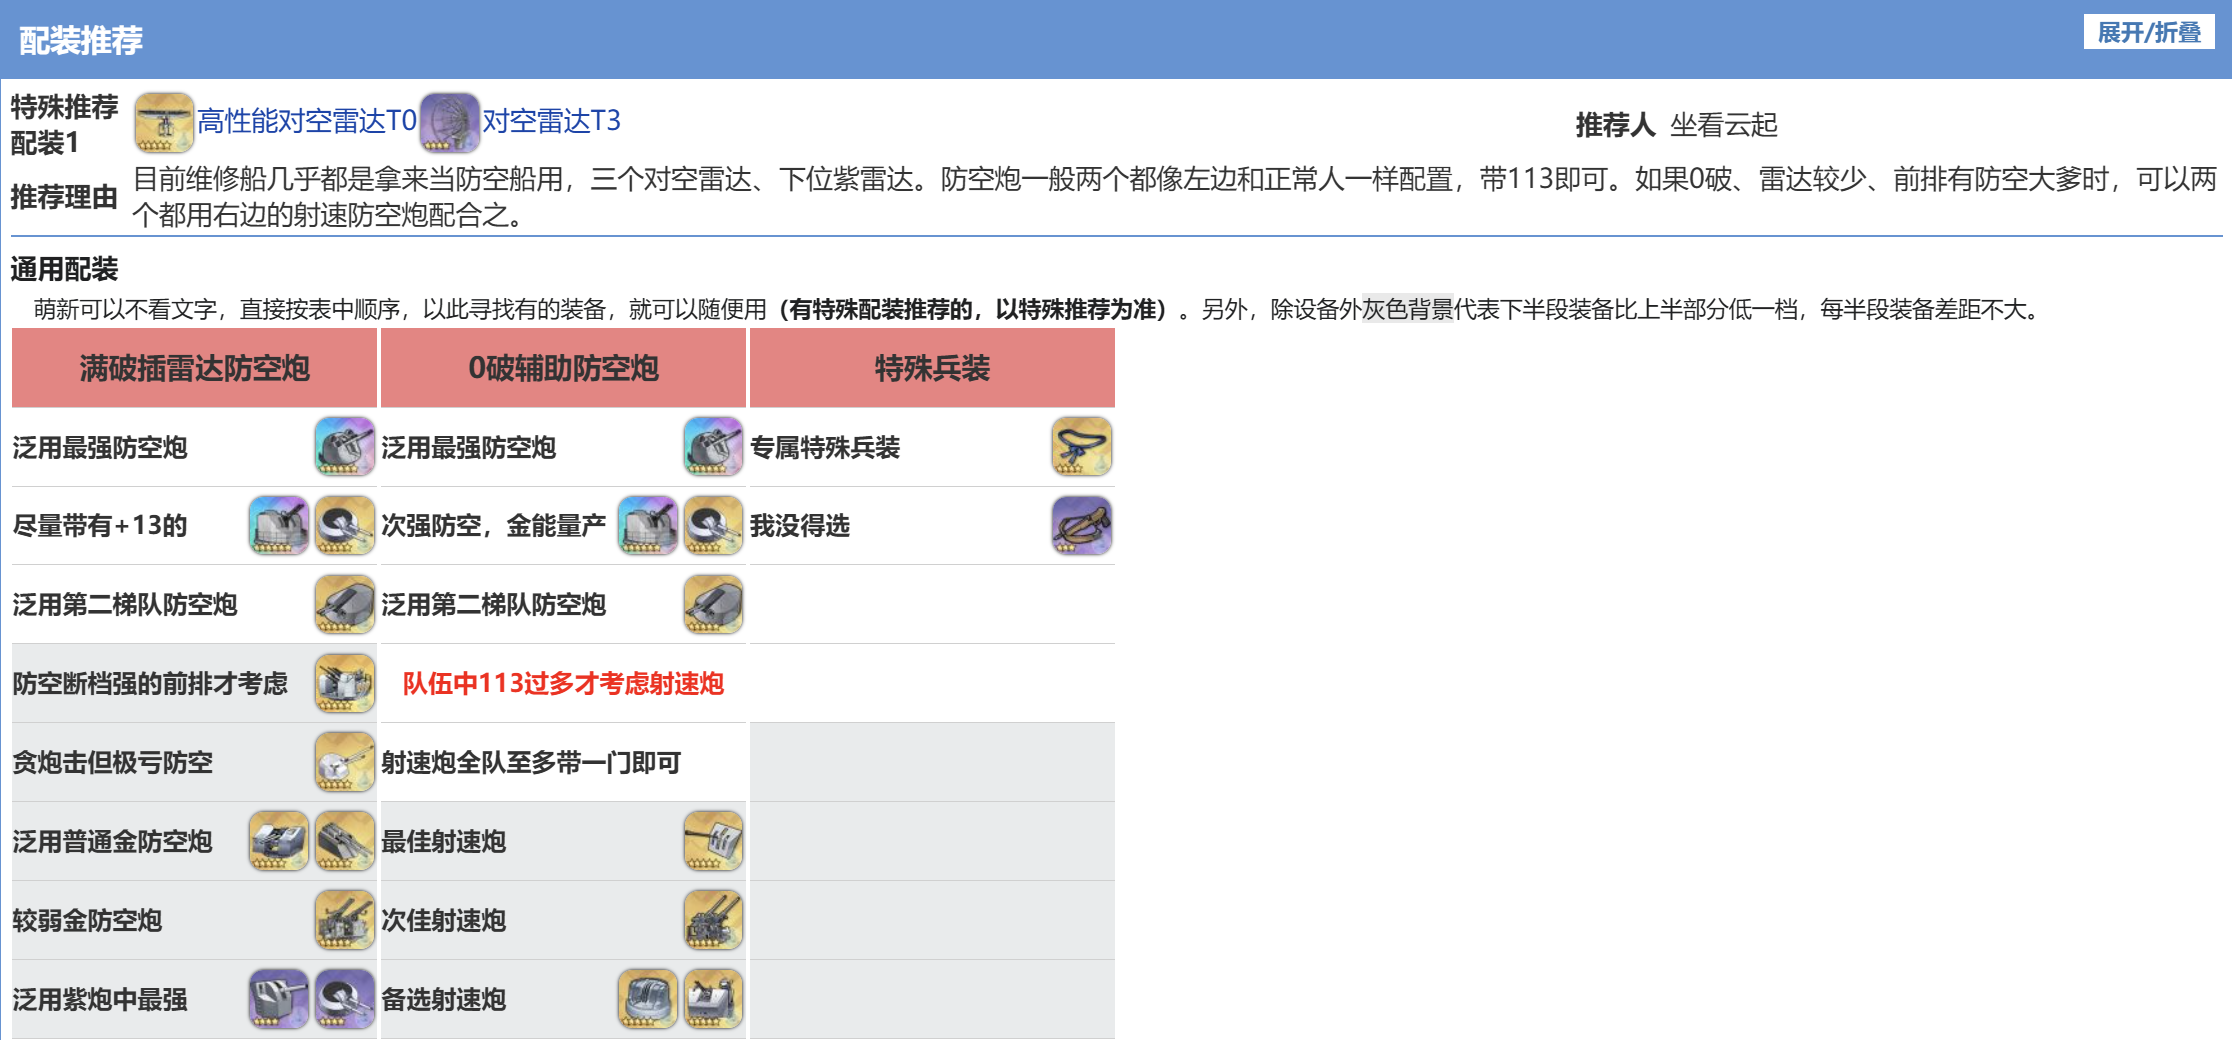Click the 满破插雷达防空炮 column header

pos(194,368)
